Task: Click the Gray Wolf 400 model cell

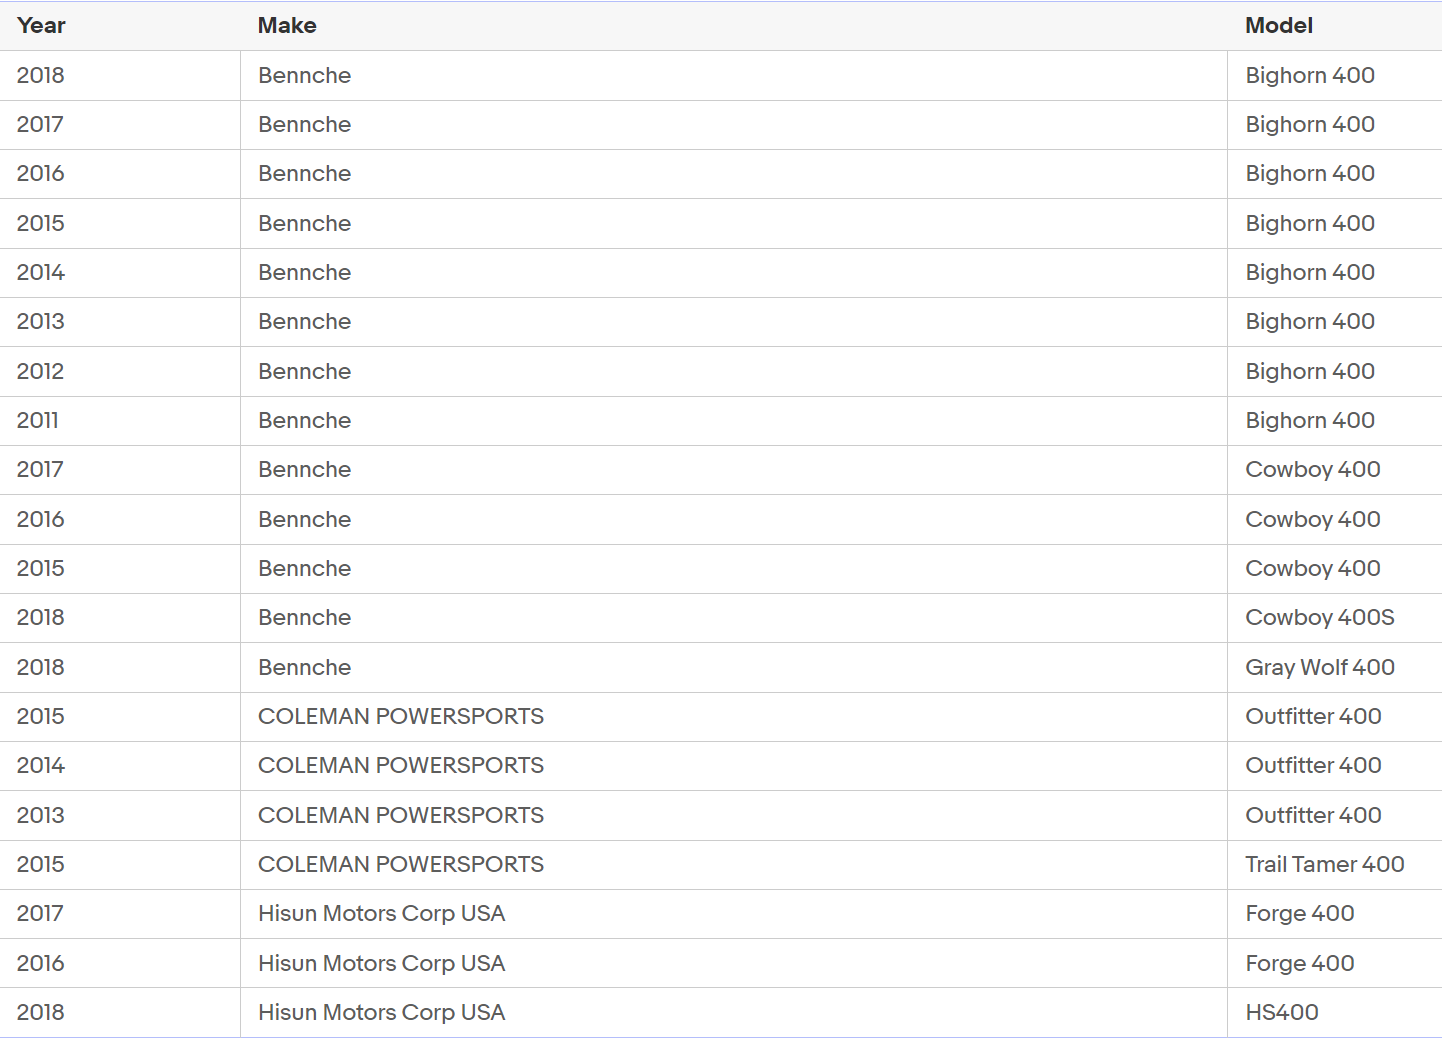Action: (x=1320, y=667)
